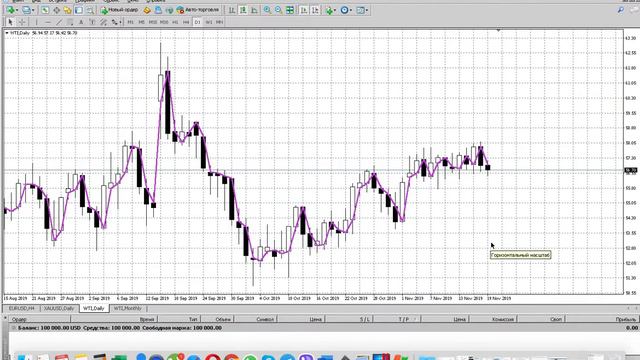Expand the arrows objects dropdown
The image size is (640, 360).
pyautogui.click(x=120, y=22)
